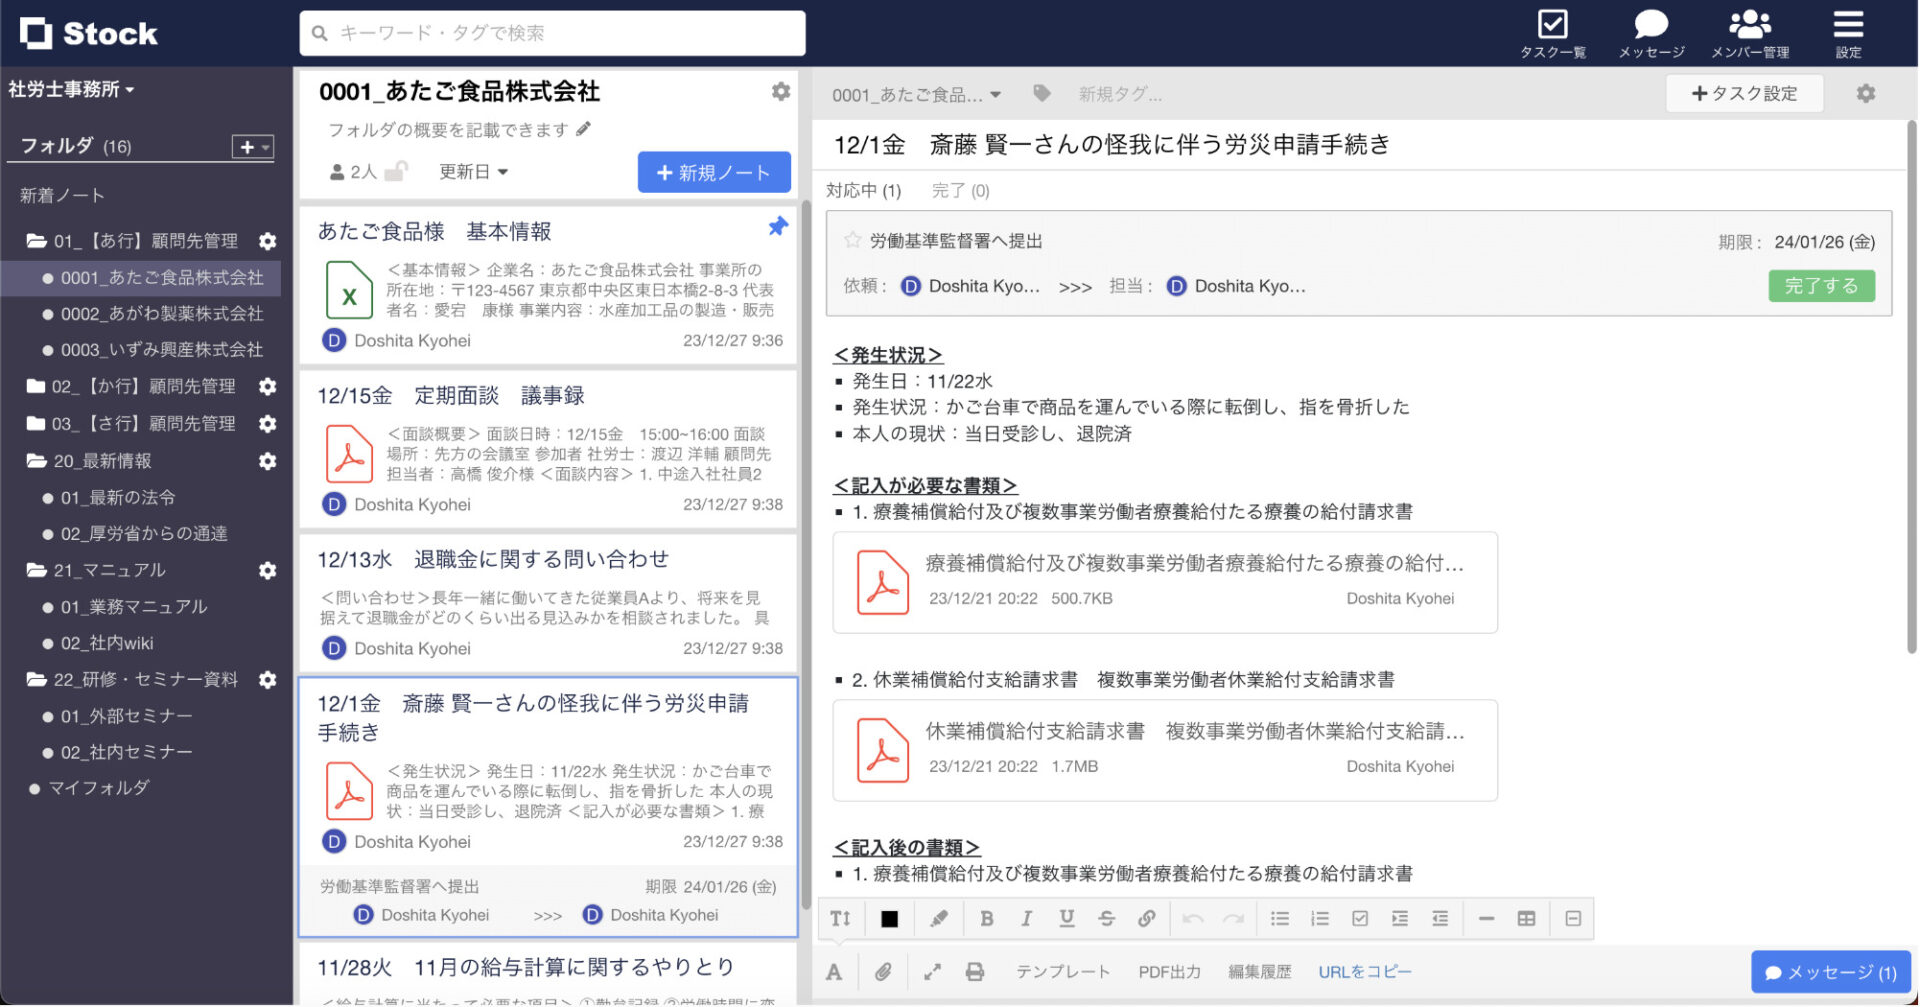Open the print icon in the editor footer

975,971
